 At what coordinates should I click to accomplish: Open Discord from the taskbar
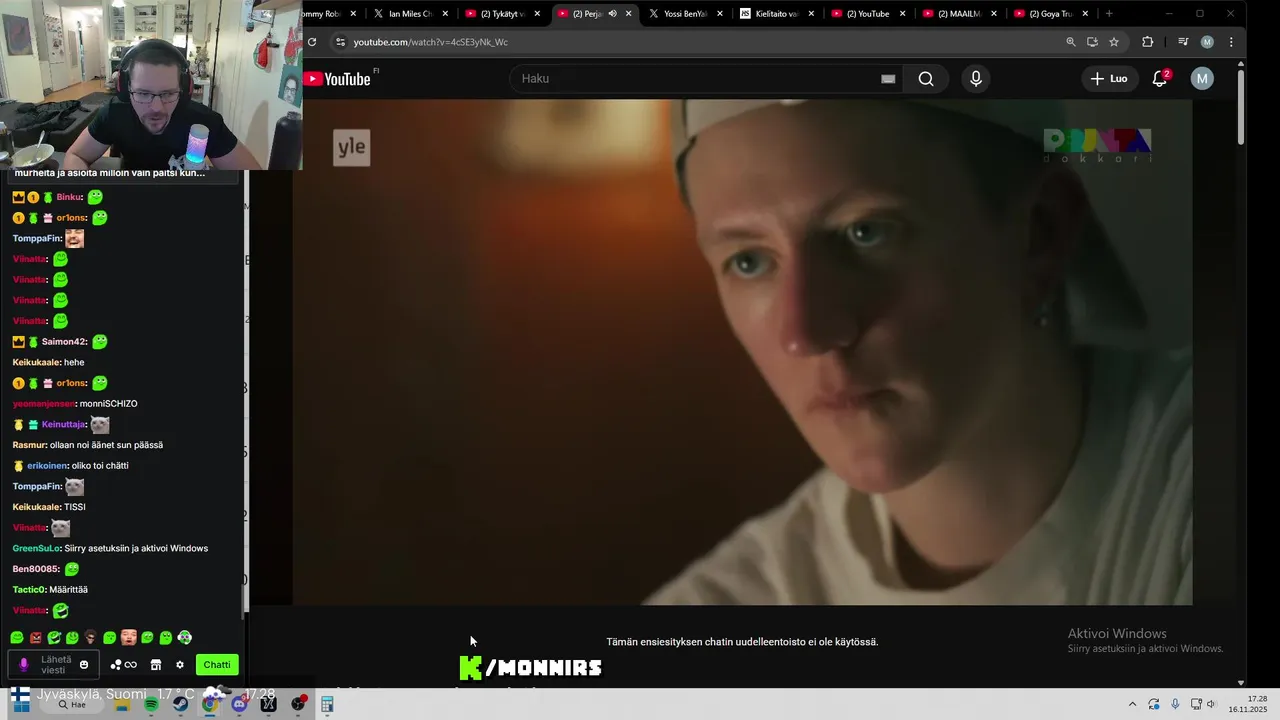239,704
